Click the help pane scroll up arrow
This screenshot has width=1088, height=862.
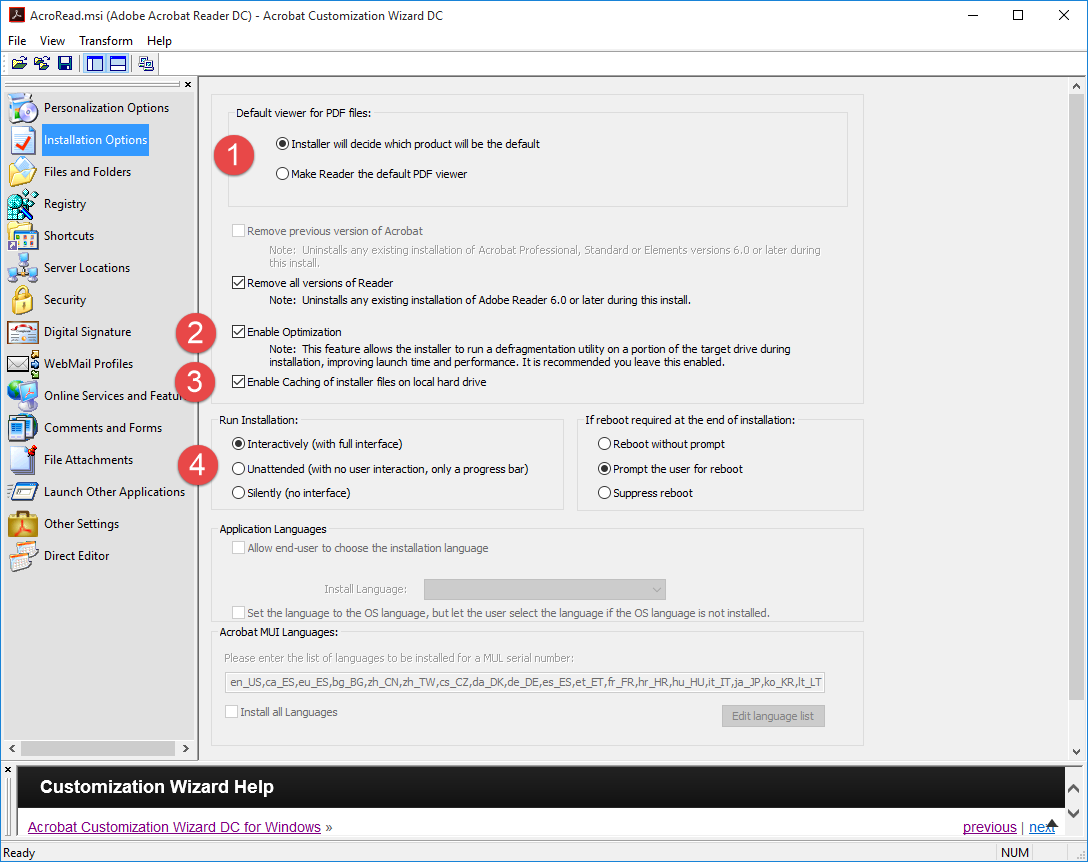click(1073, 789)
